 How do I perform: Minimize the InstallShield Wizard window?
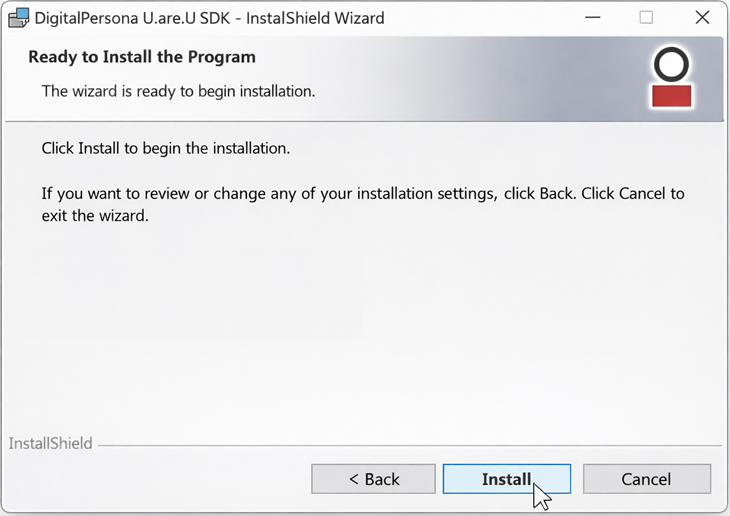tap(588, 17)
